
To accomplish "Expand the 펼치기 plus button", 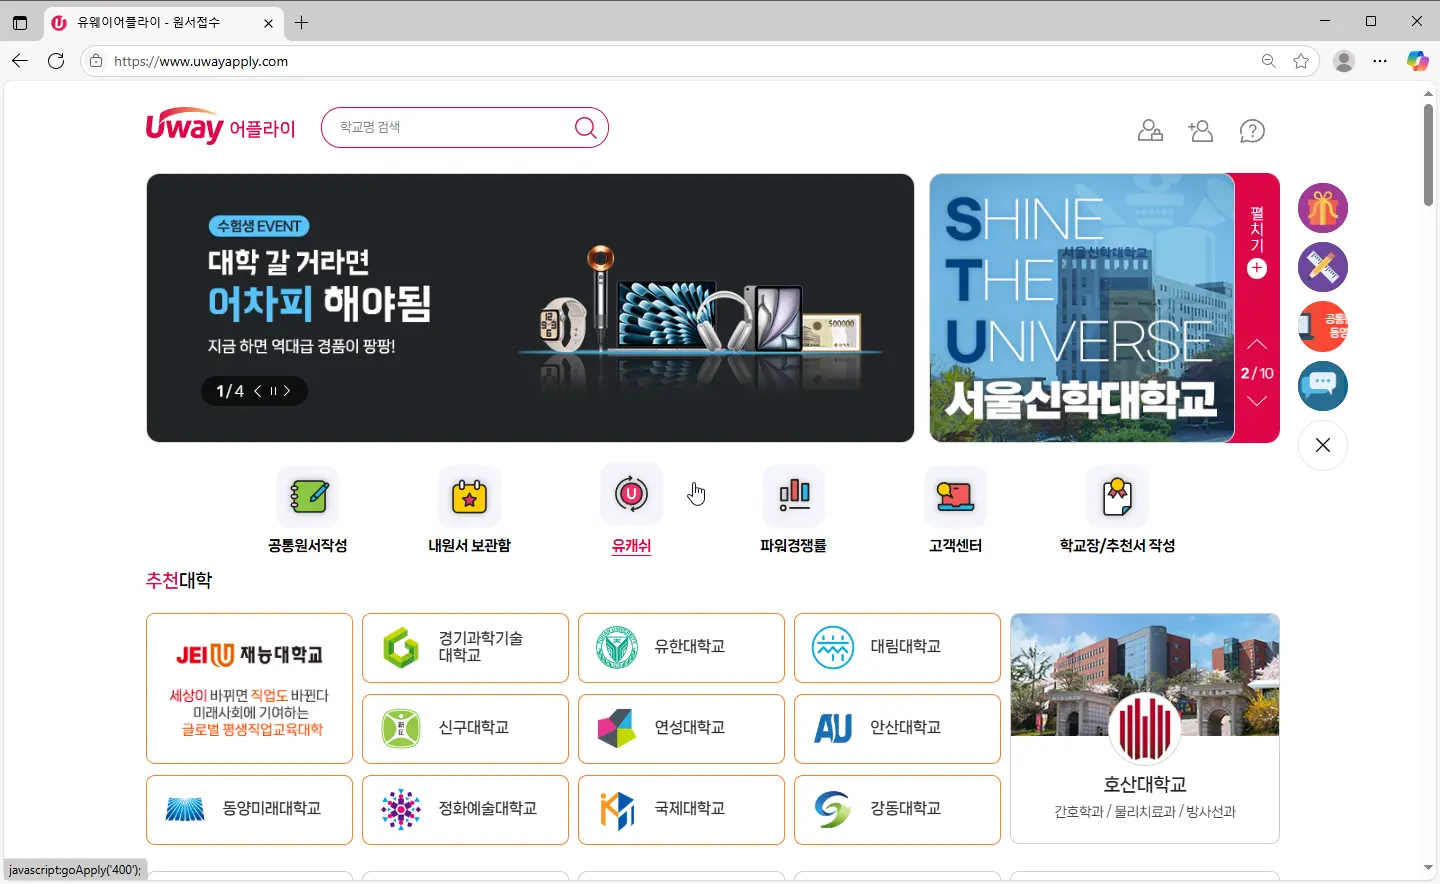I will click(x=1257, y=268).
